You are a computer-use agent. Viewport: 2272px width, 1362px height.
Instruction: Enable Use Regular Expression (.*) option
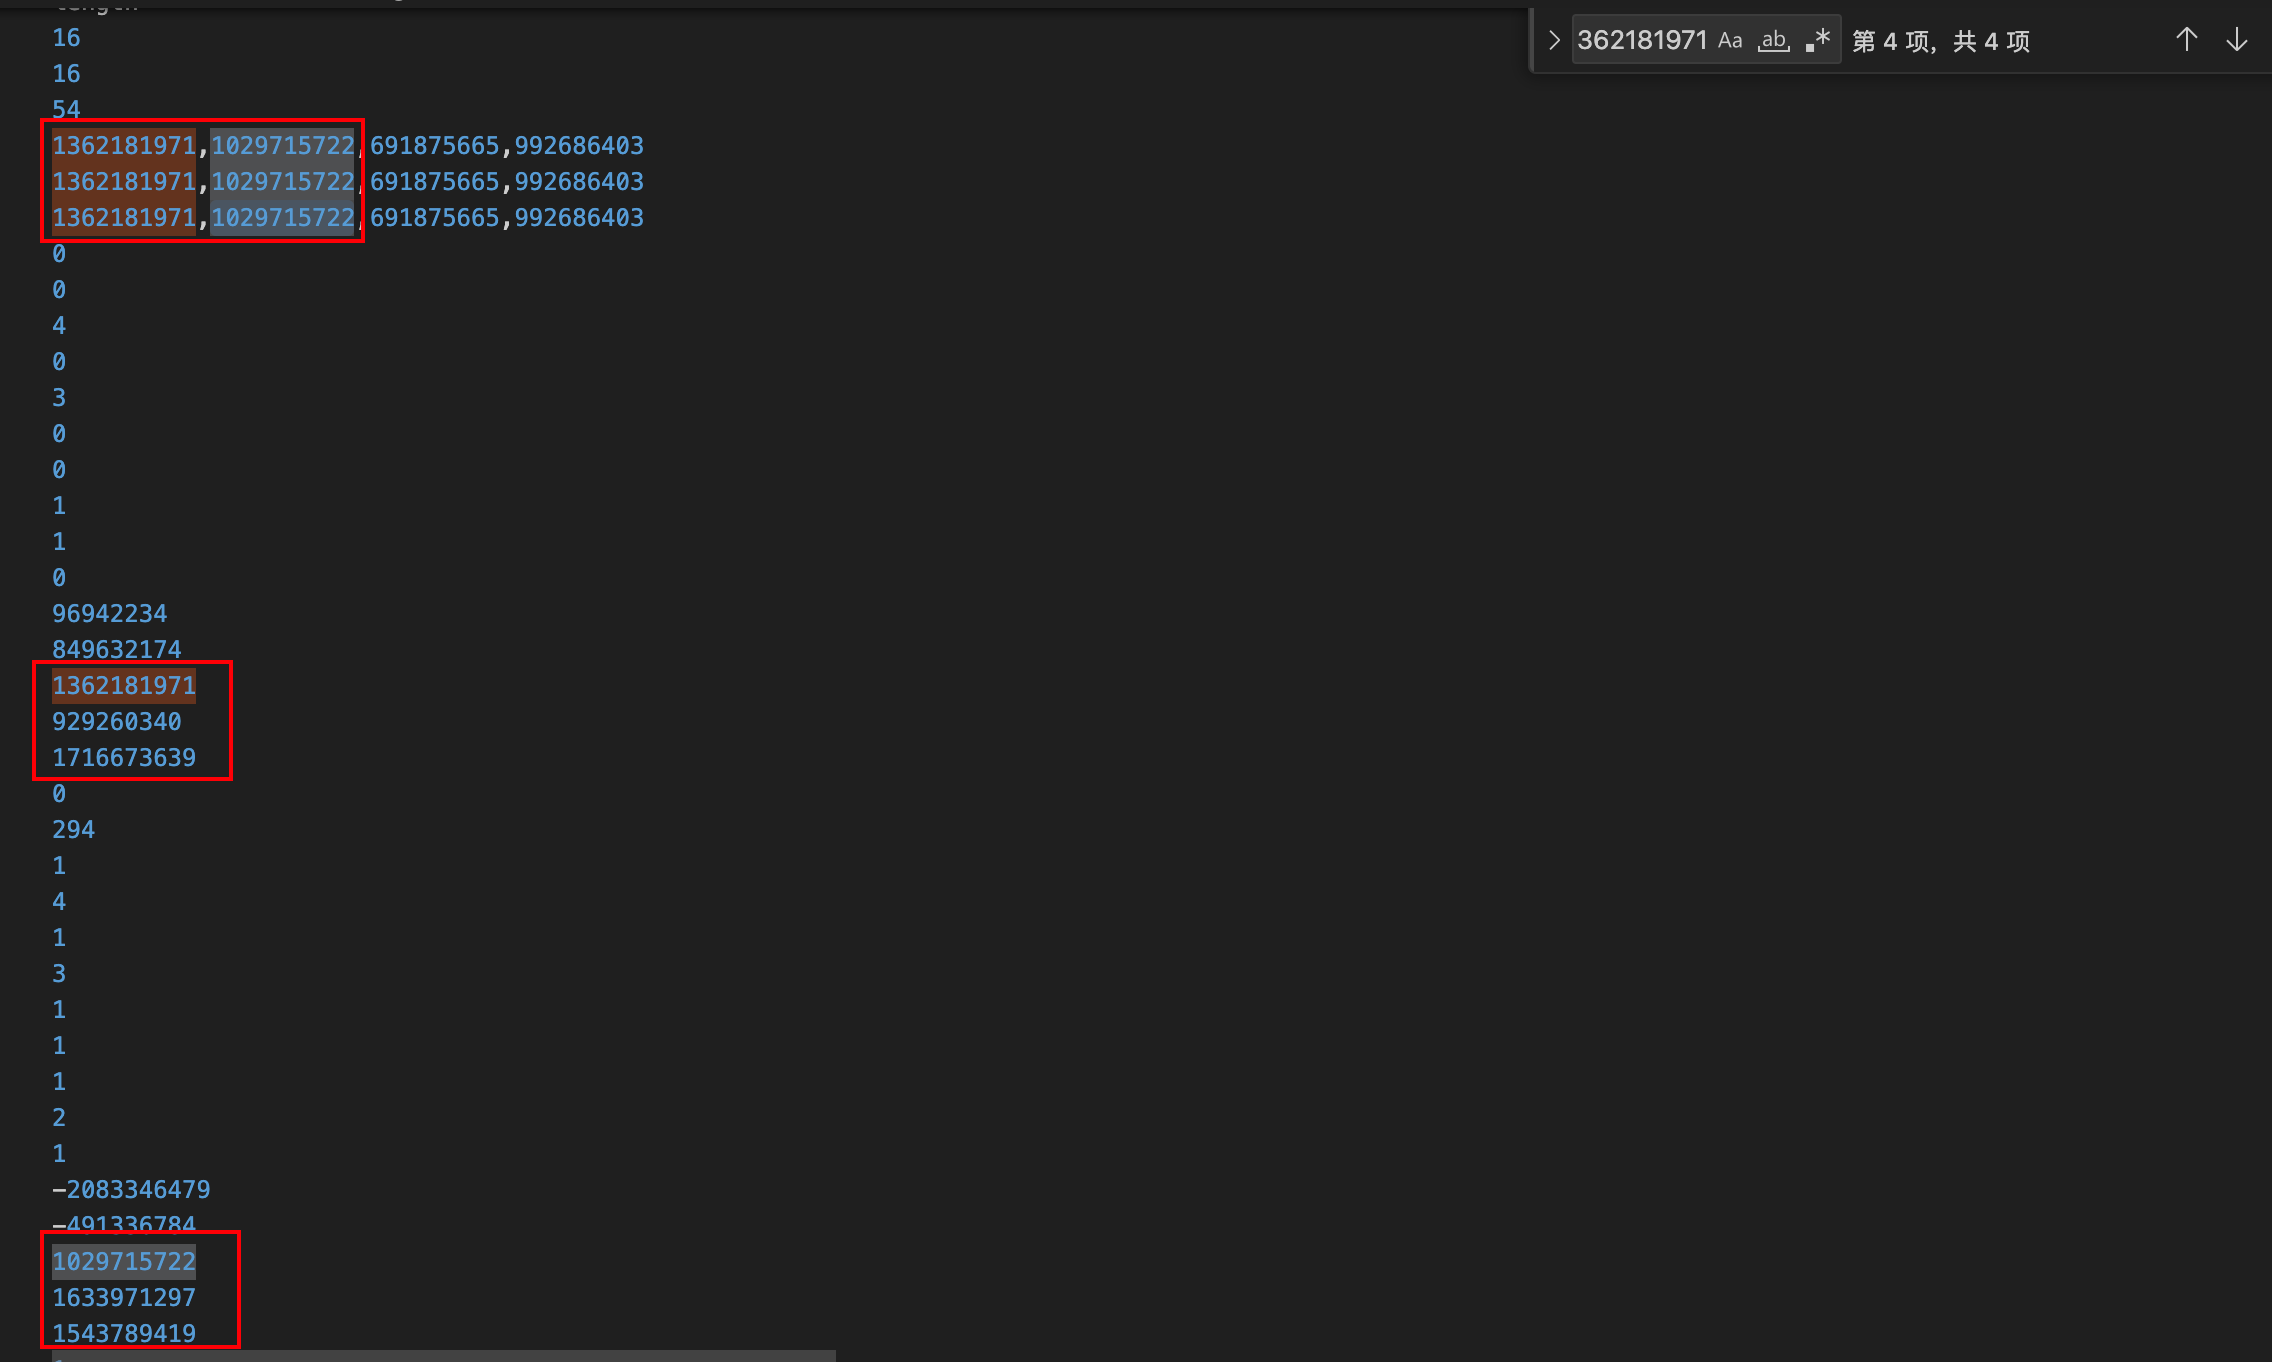click(x=1818, y=40)
